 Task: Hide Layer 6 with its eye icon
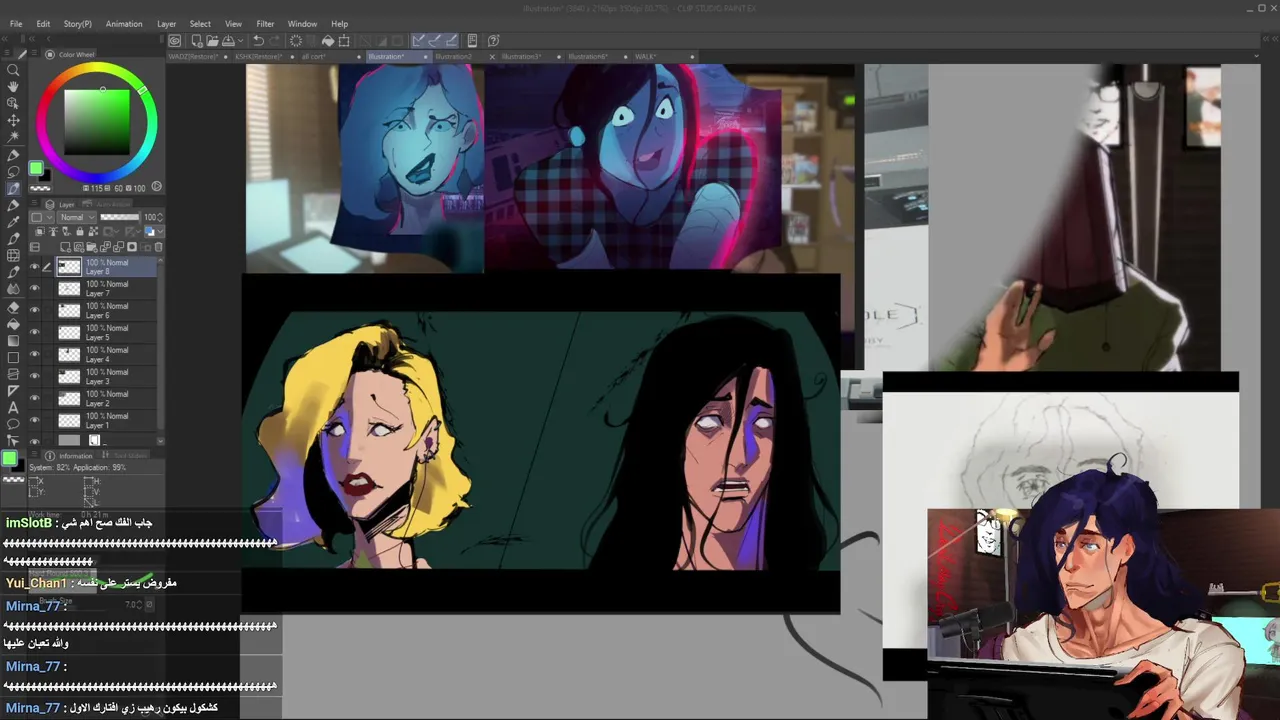tap(34, 310)
